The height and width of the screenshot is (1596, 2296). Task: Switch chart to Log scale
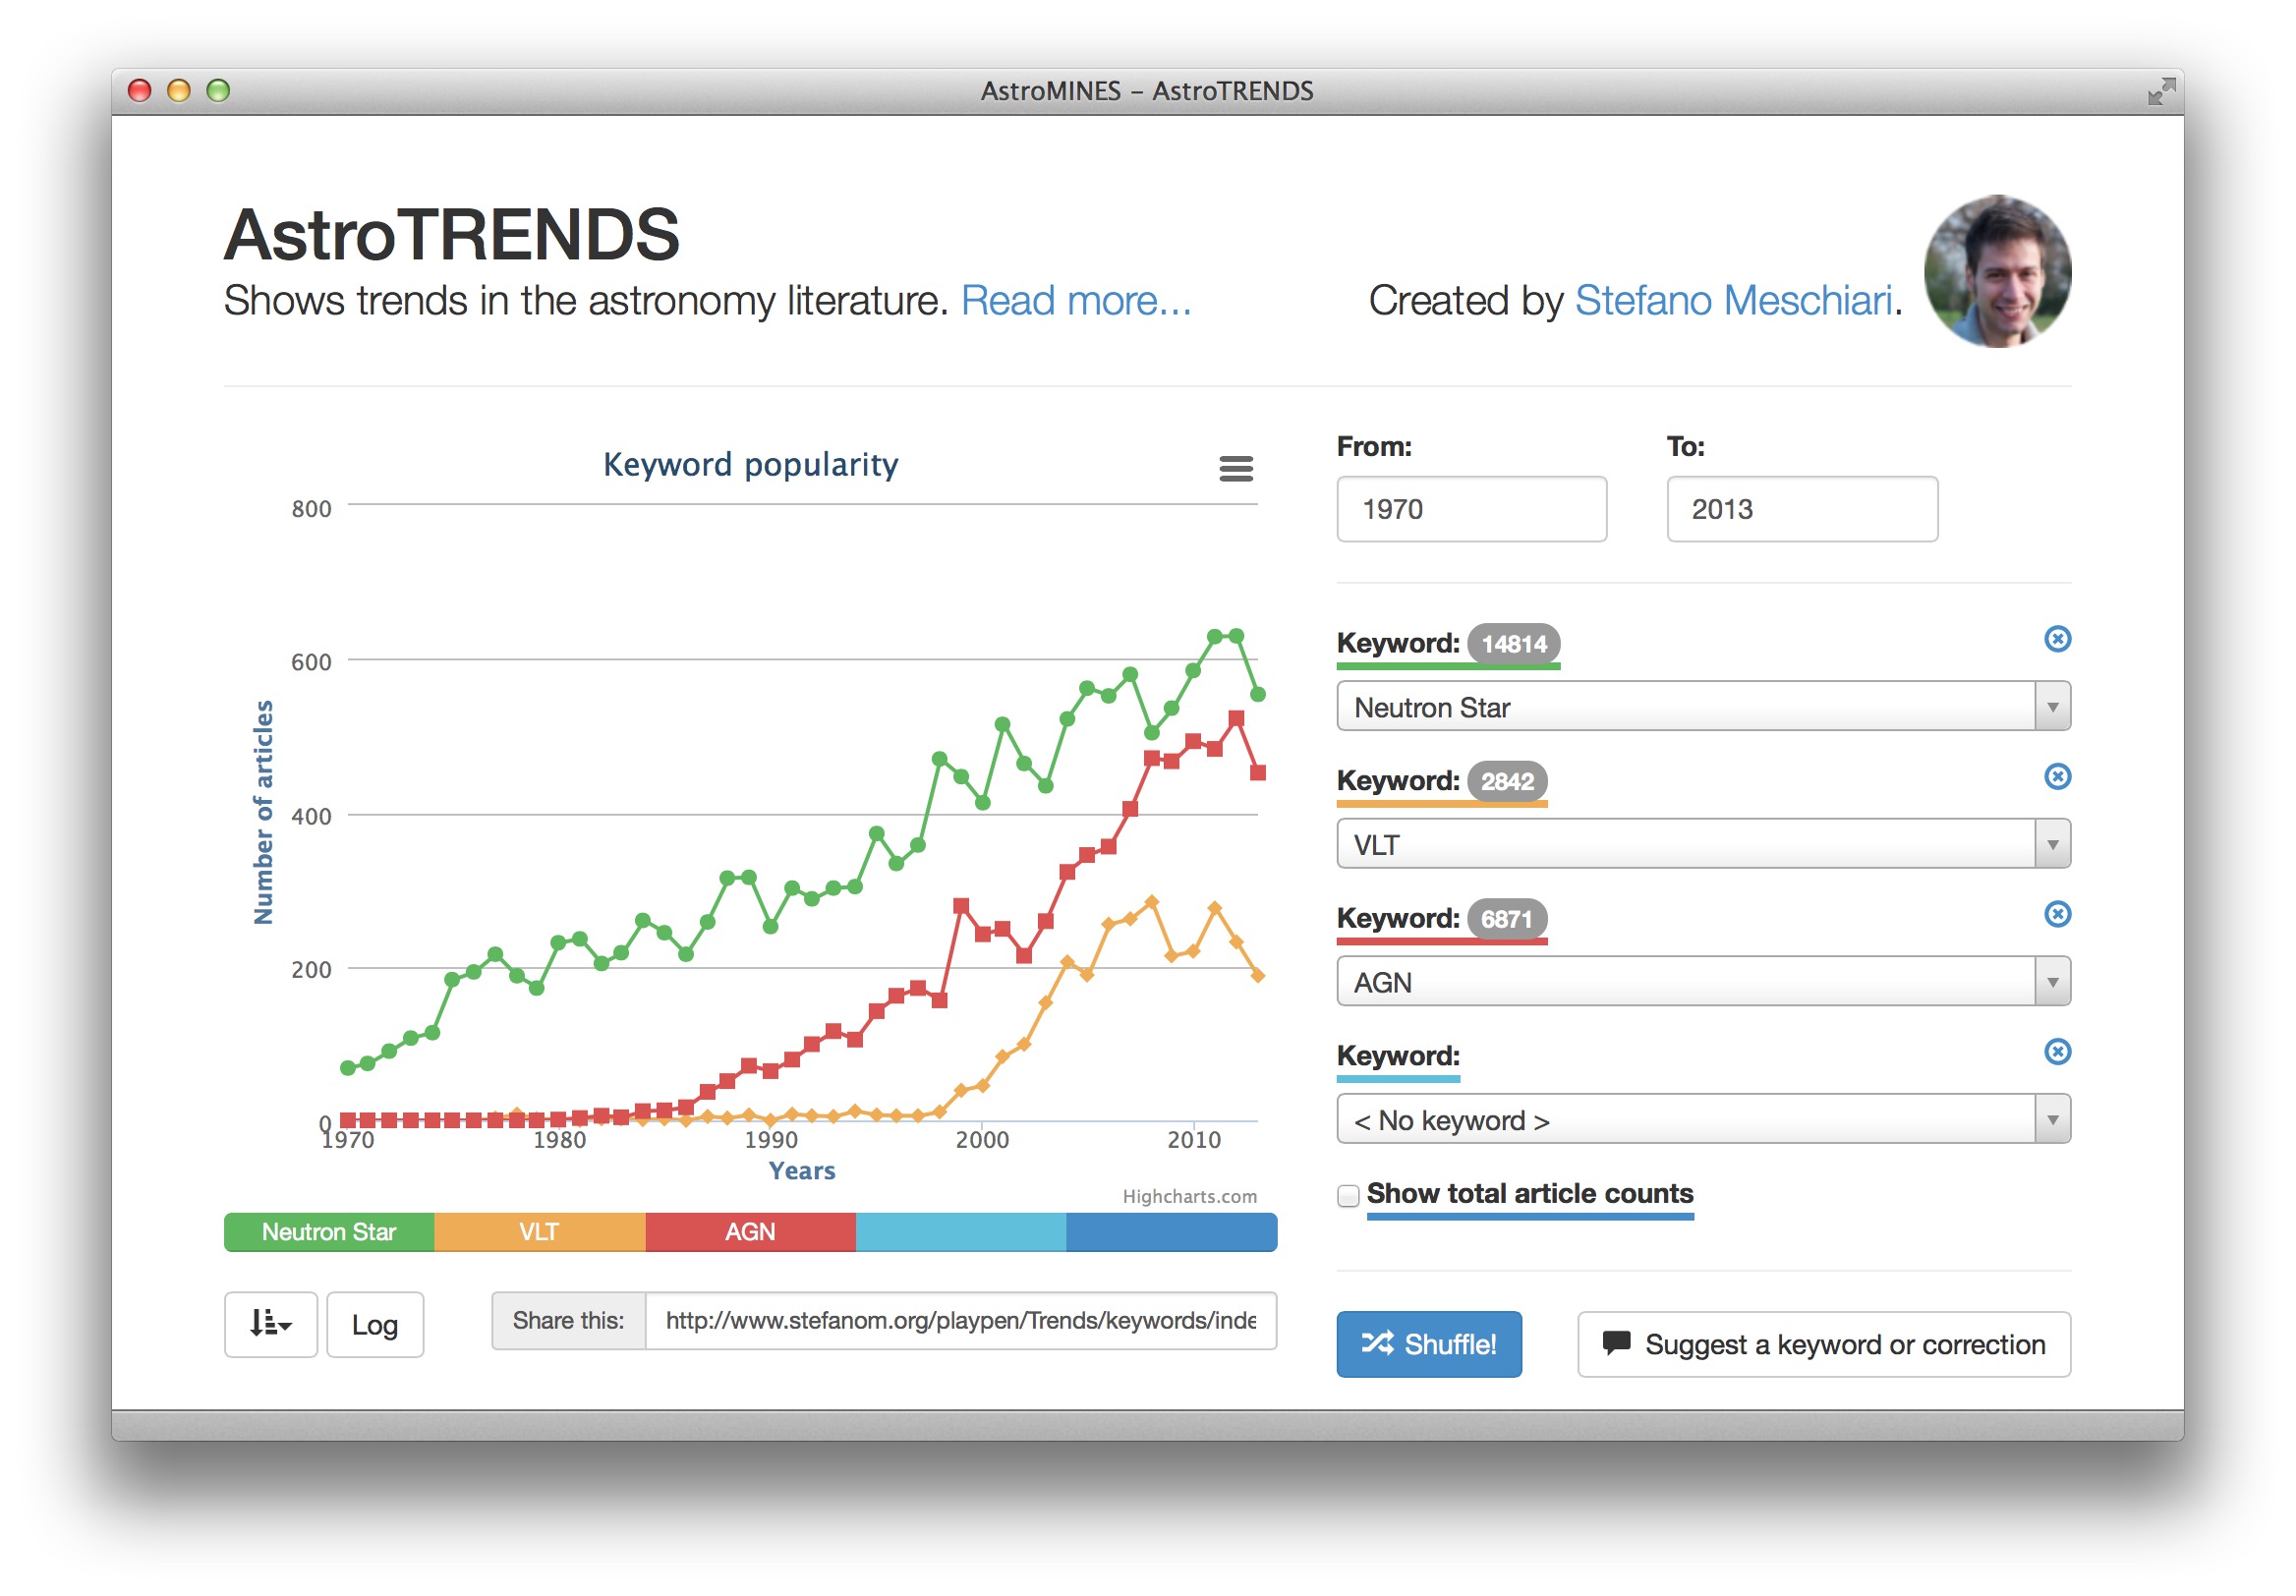pos(375,1324)
